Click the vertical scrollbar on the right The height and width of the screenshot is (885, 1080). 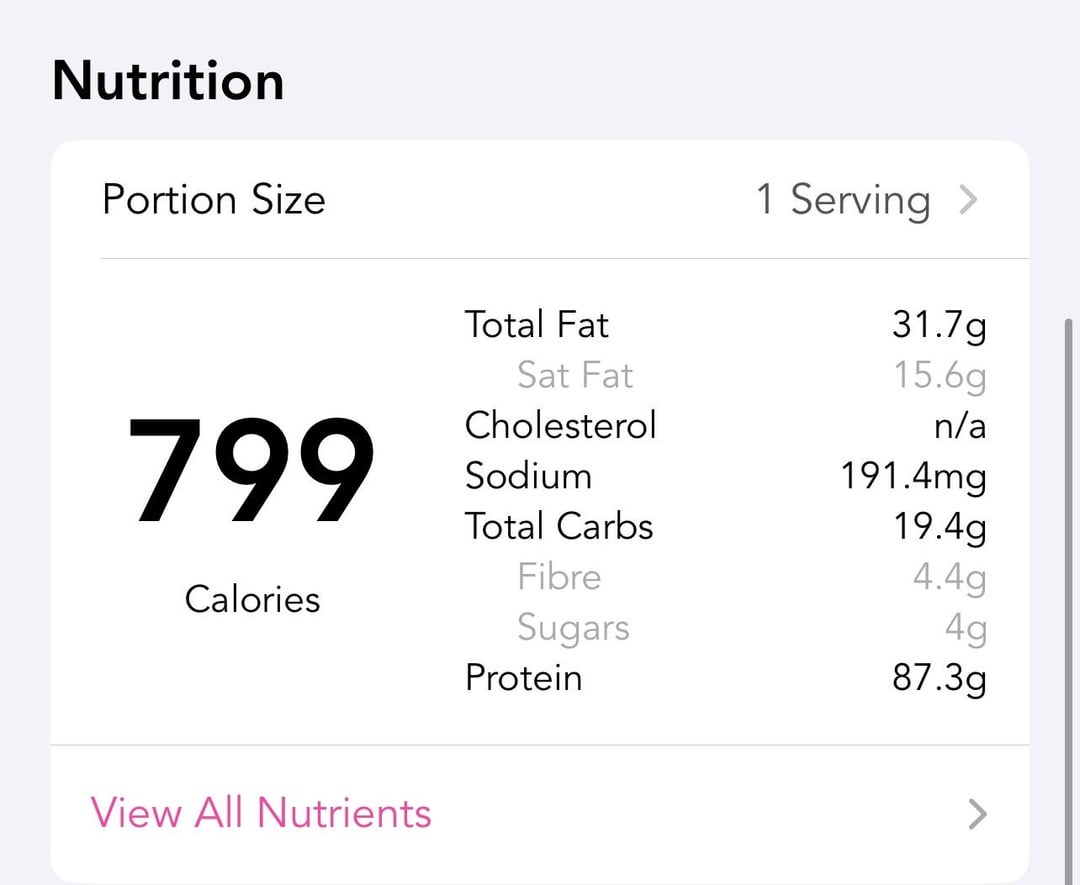(1069, 600)
